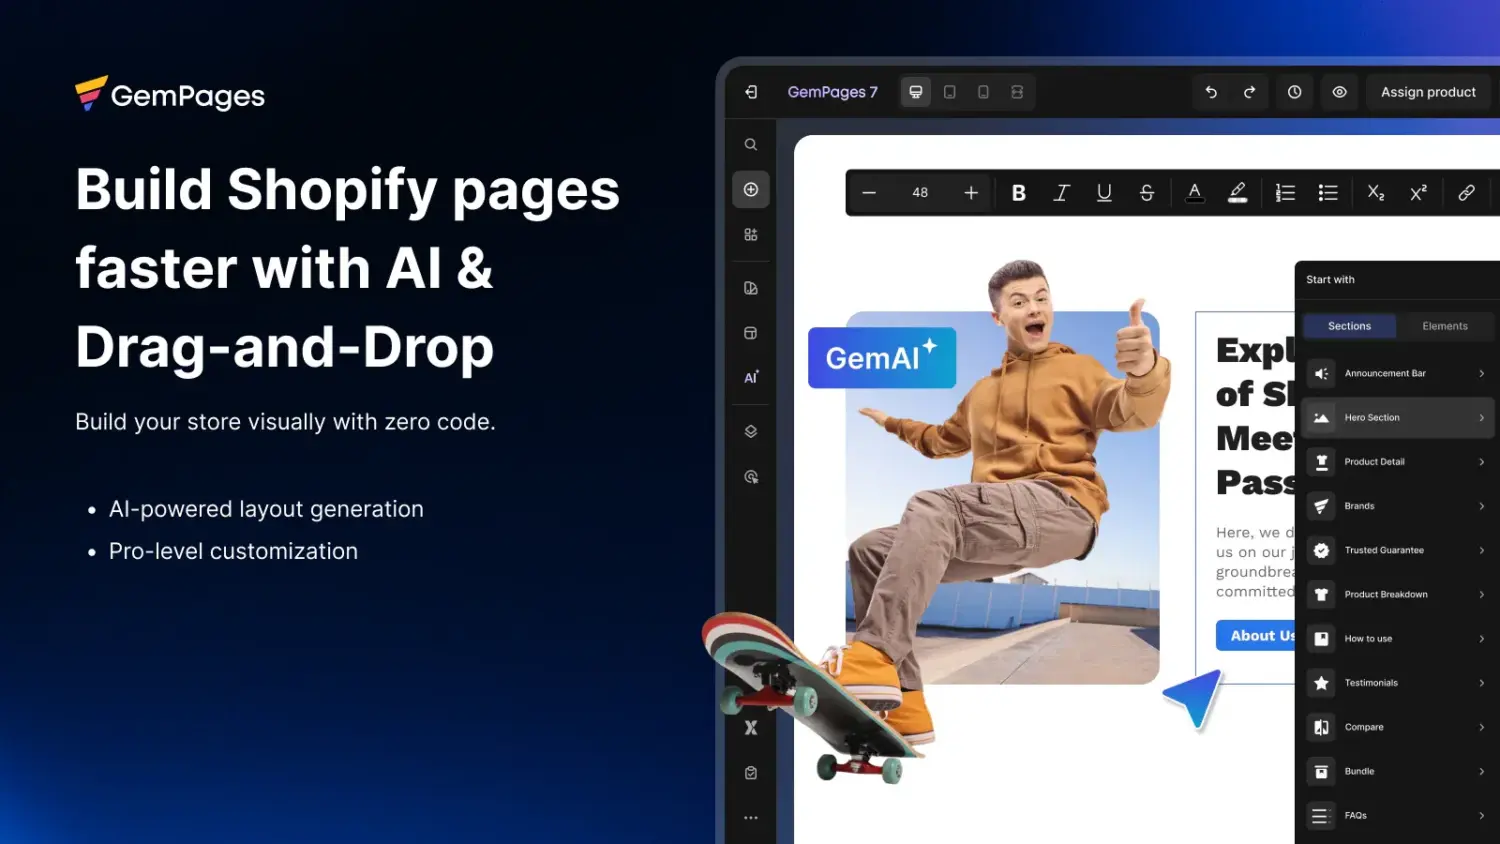Click the FAQs row label
This screenshot has height=844, width=1500.
pyautogui.click(x=1355, y=816)
